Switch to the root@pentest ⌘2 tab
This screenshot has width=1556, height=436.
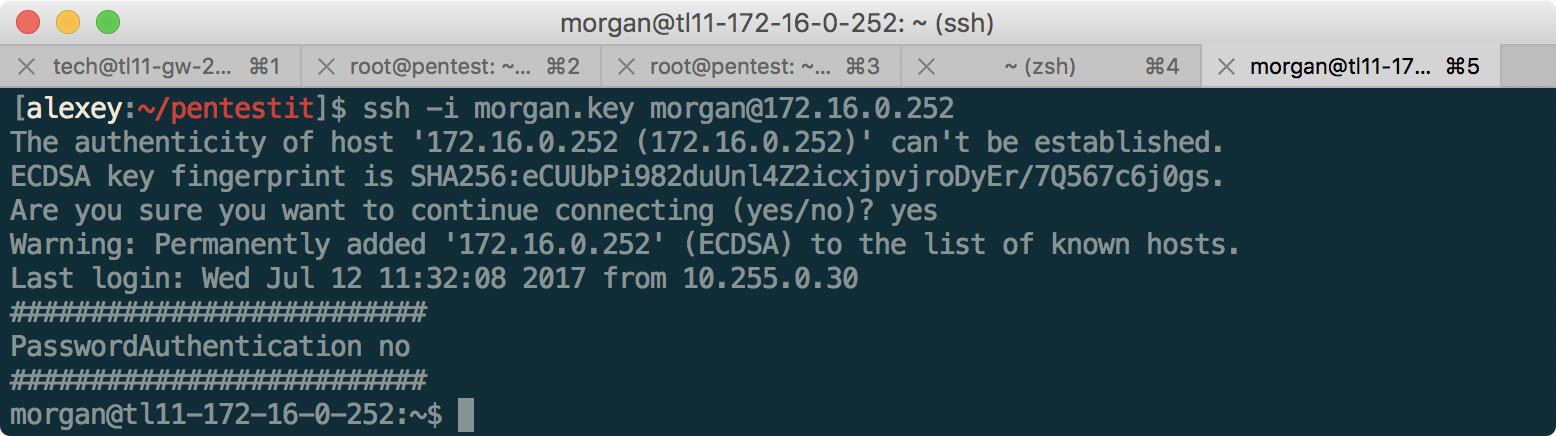(x=440, y=67)
